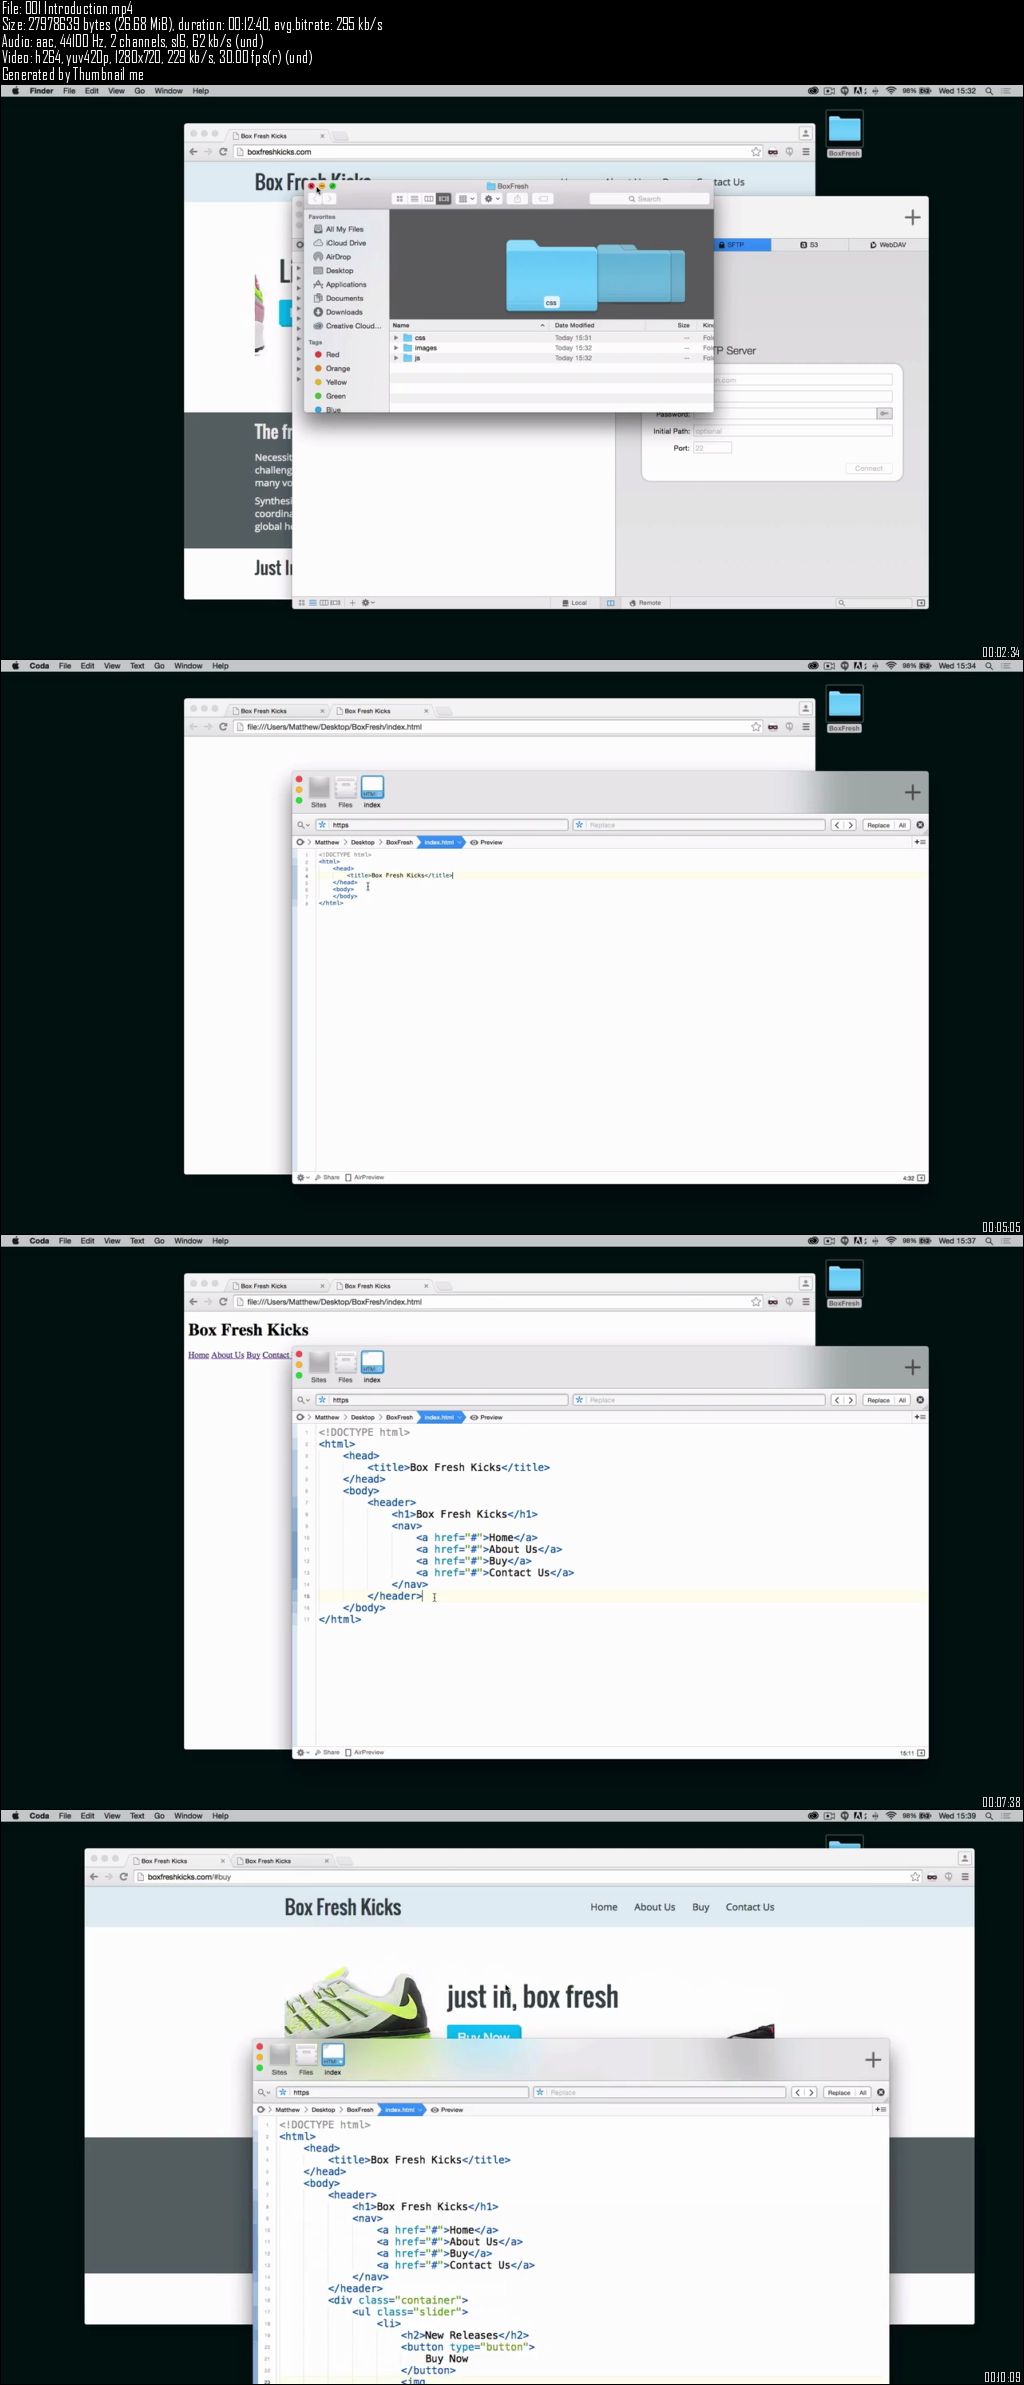Open search options dropdown in second frame's Coda
The image size is (1024, 2385).
point(303,825)
